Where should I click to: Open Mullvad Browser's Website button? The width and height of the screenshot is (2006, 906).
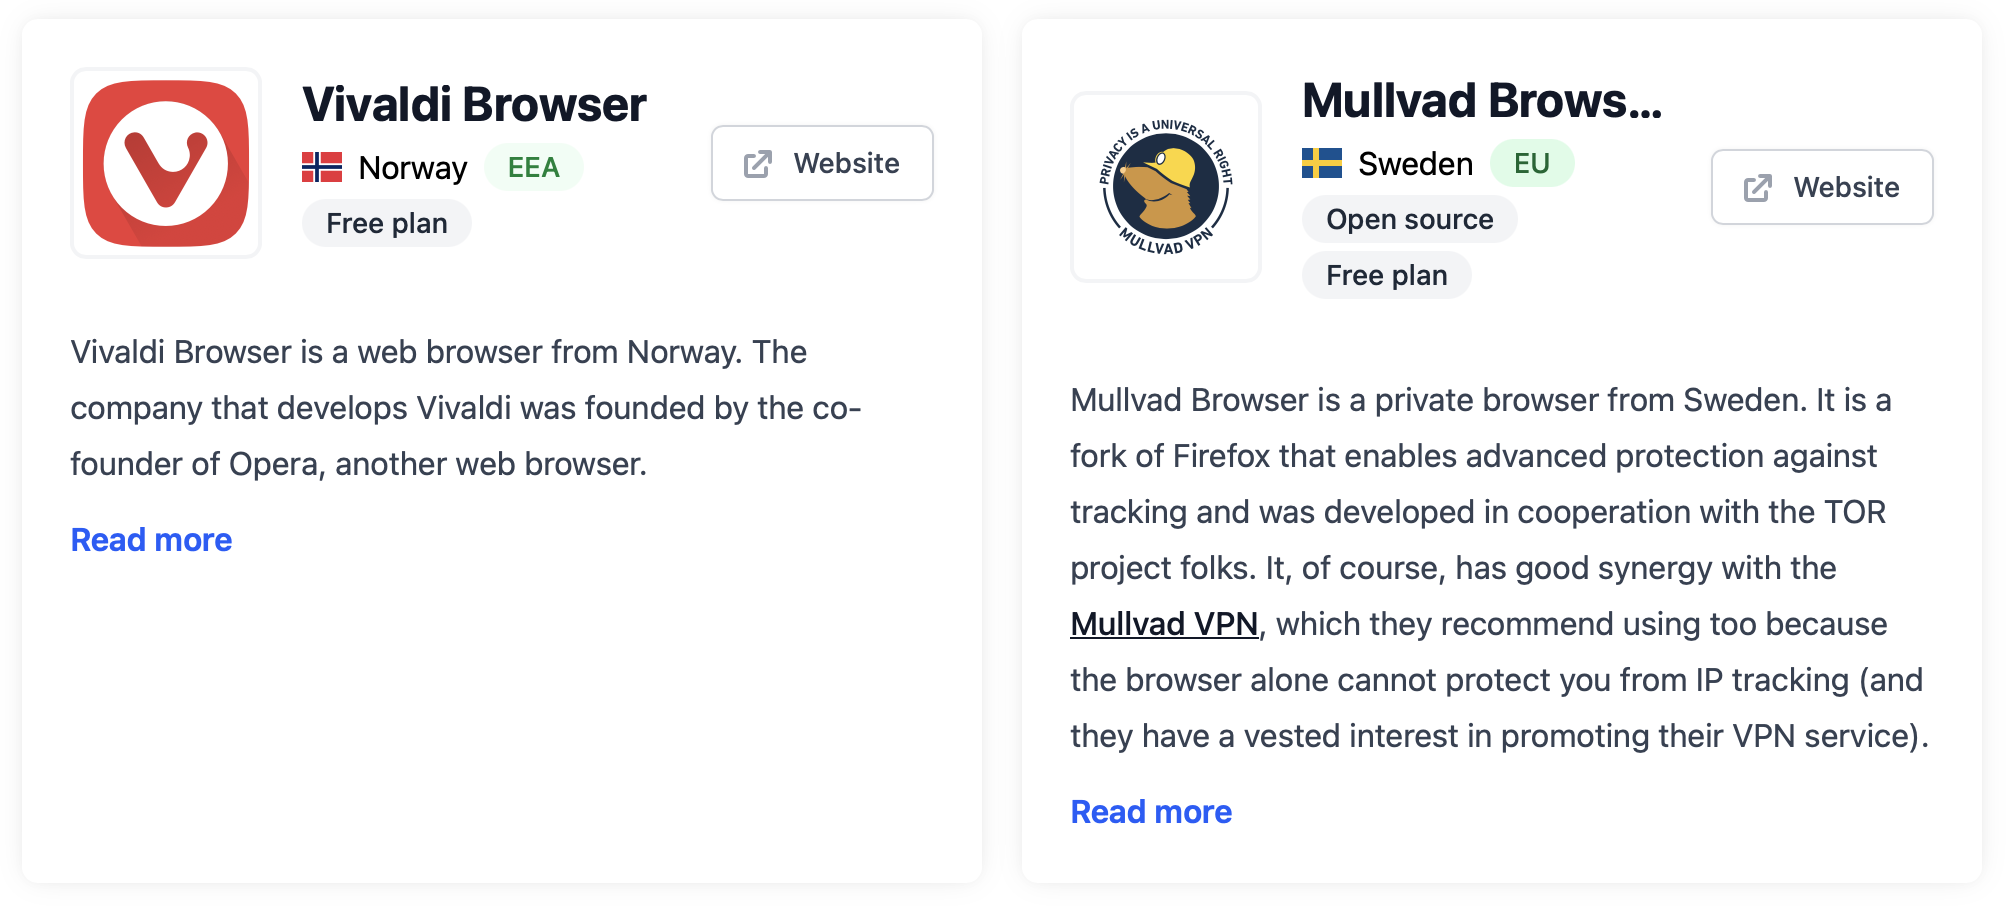[1822, 187]
